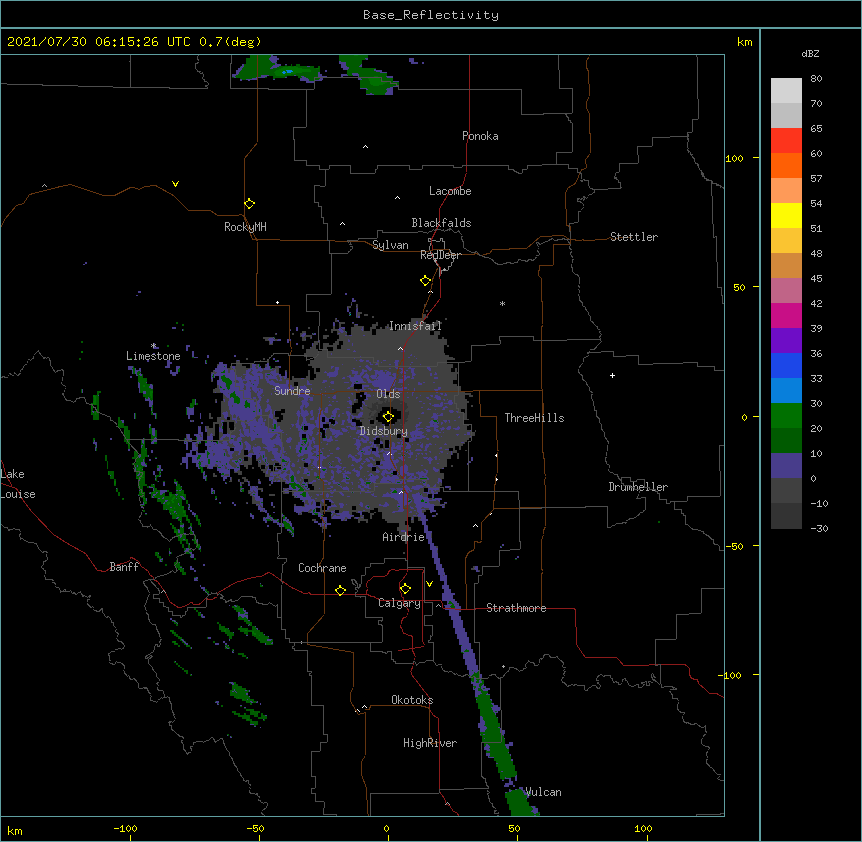Click the RockyMH label
The width and height of the screenshot is (862, 842).
coord(245,227)
